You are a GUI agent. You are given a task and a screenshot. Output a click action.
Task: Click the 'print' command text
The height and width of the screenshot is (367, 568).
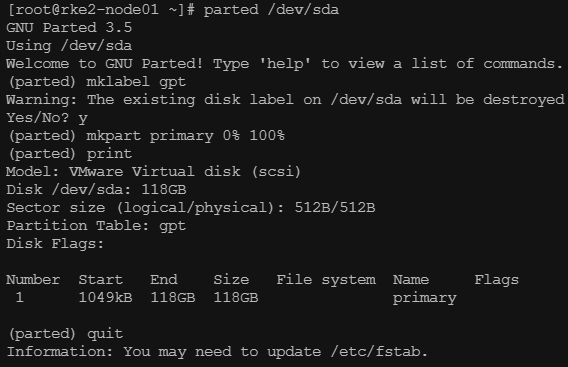109,154
